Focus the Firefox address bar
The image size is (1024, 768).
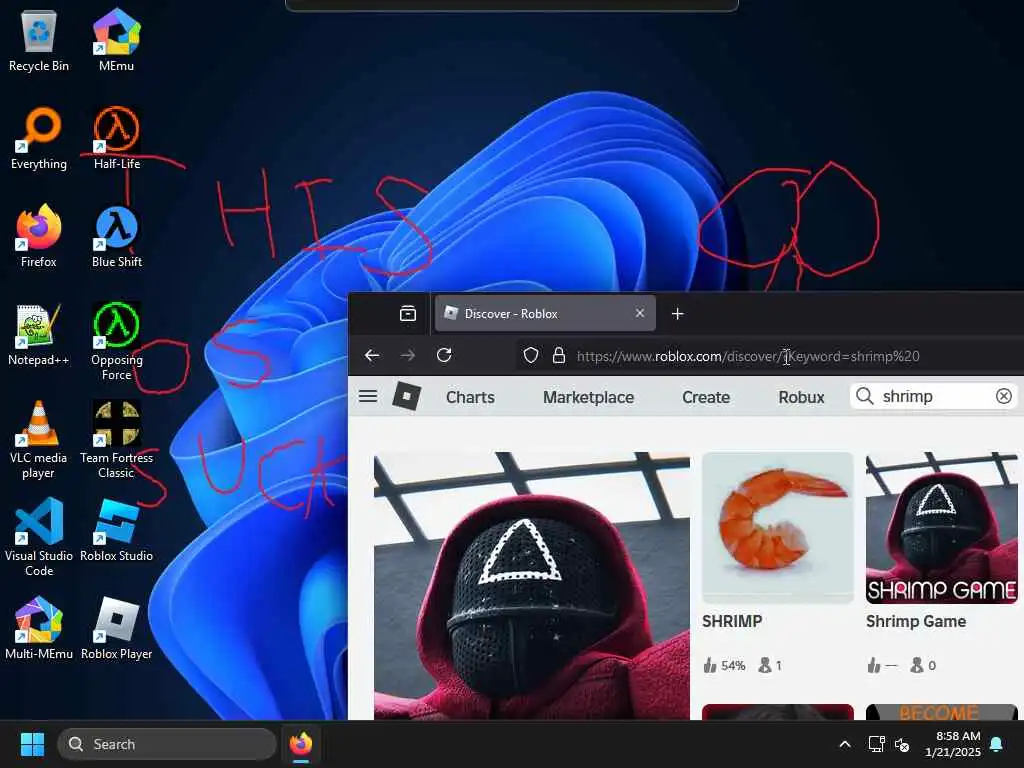(x=771, y=356)
